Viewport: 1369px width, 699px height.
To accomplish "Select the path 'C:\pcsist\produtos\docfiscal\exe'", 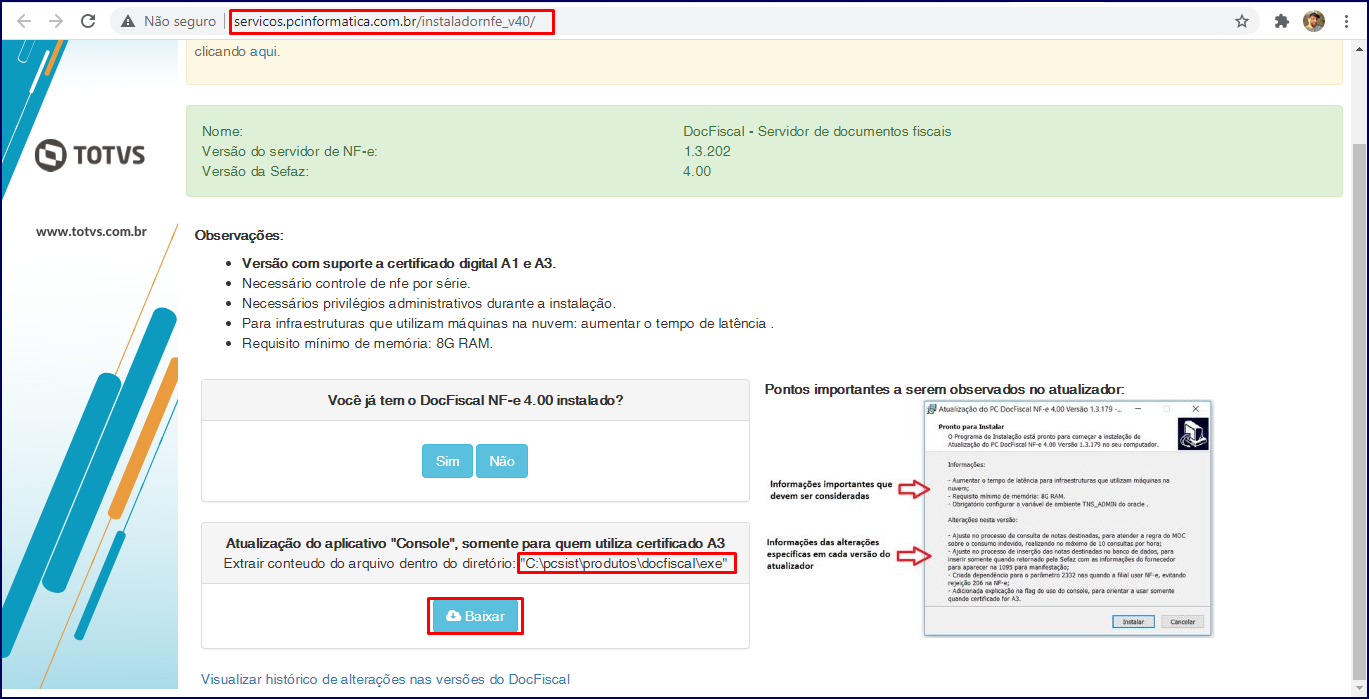I will point(627,564).
